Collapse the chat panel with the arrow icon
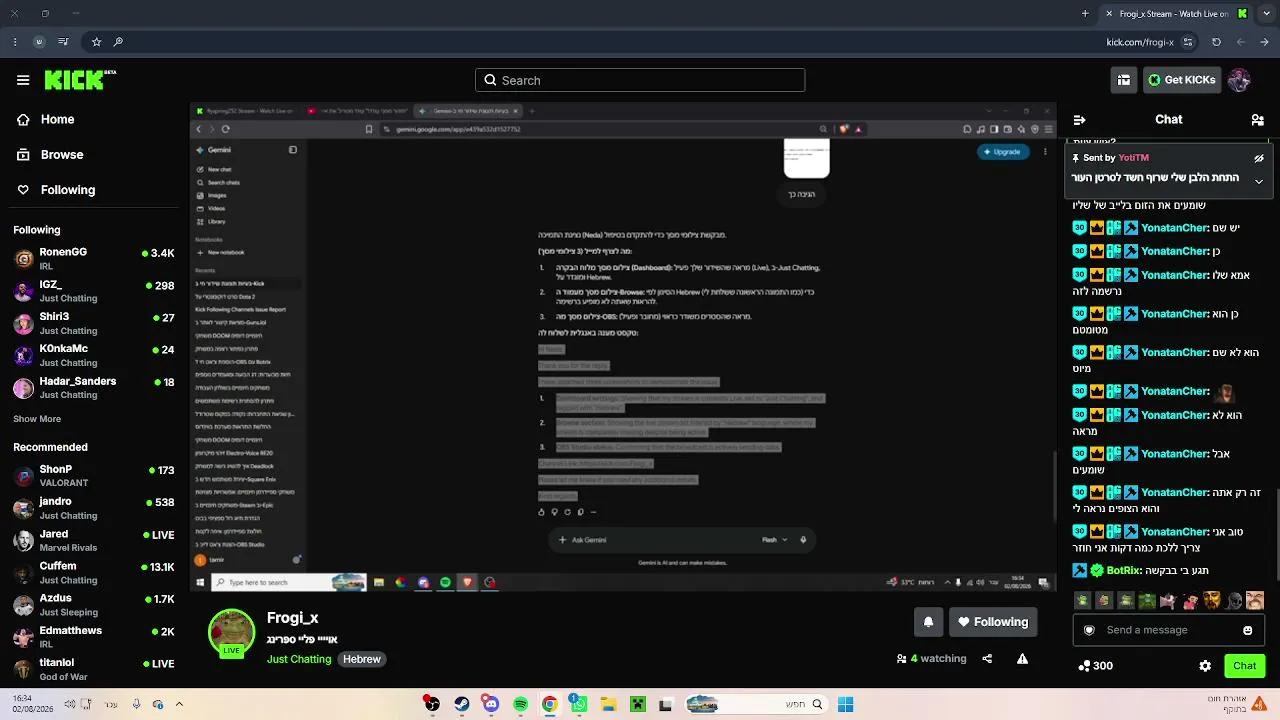Screen dimensions: 1280x720 (1080, 120)
